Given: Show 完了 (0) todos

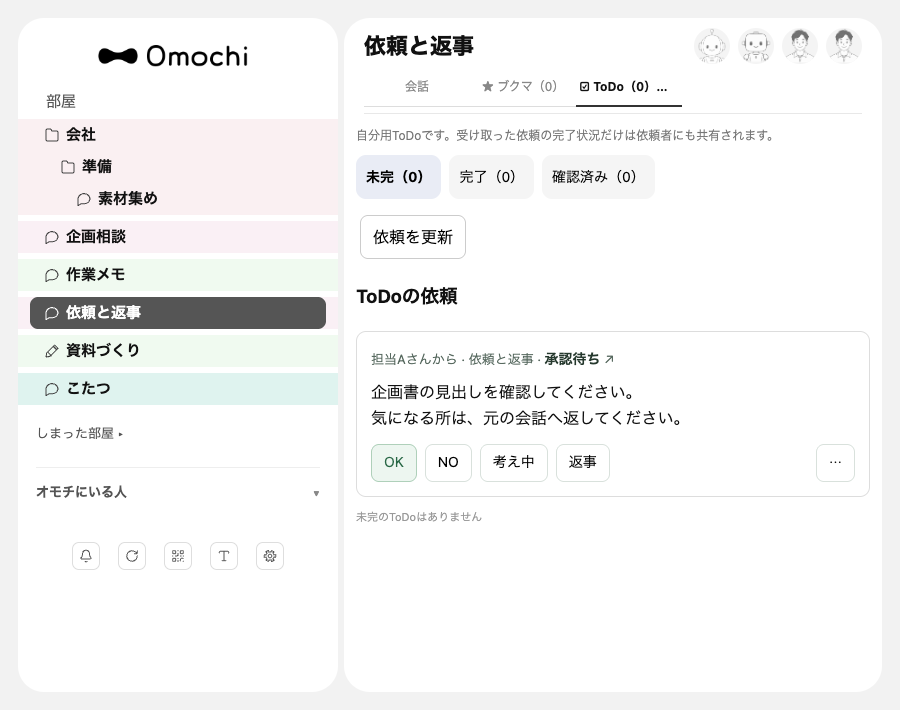Looking at the screenshot, I should pos(491,177).
